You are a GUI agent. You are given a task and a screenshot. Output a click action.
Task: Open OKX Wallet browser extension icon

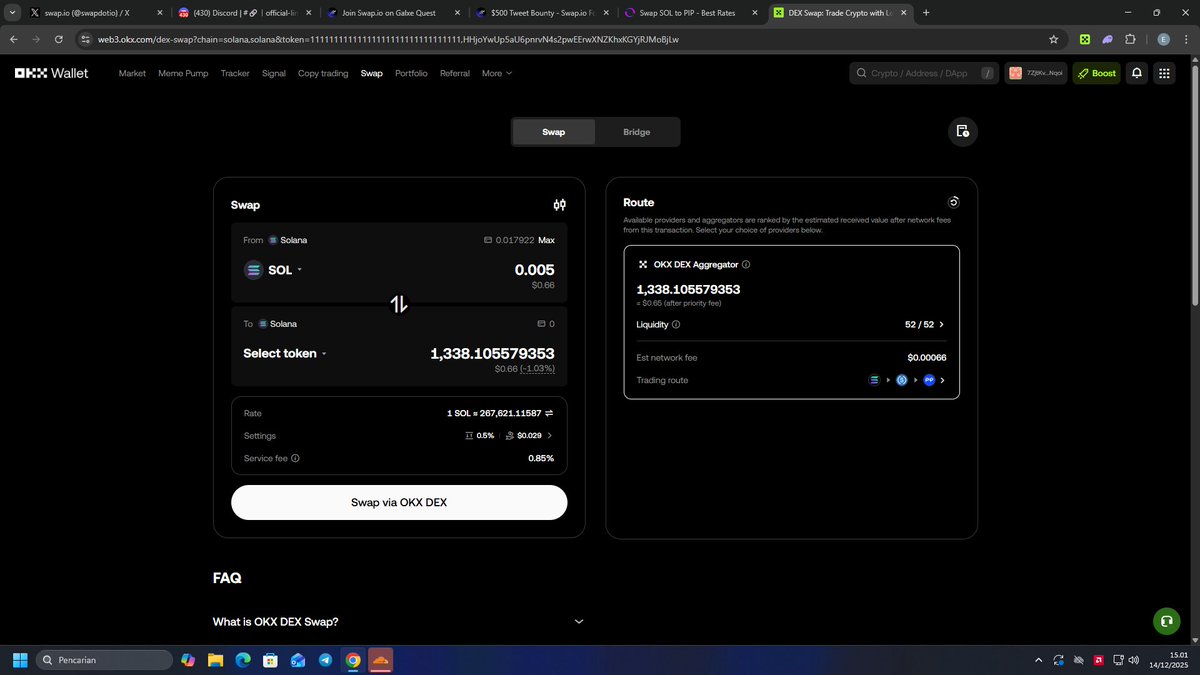click(1084, 40)
